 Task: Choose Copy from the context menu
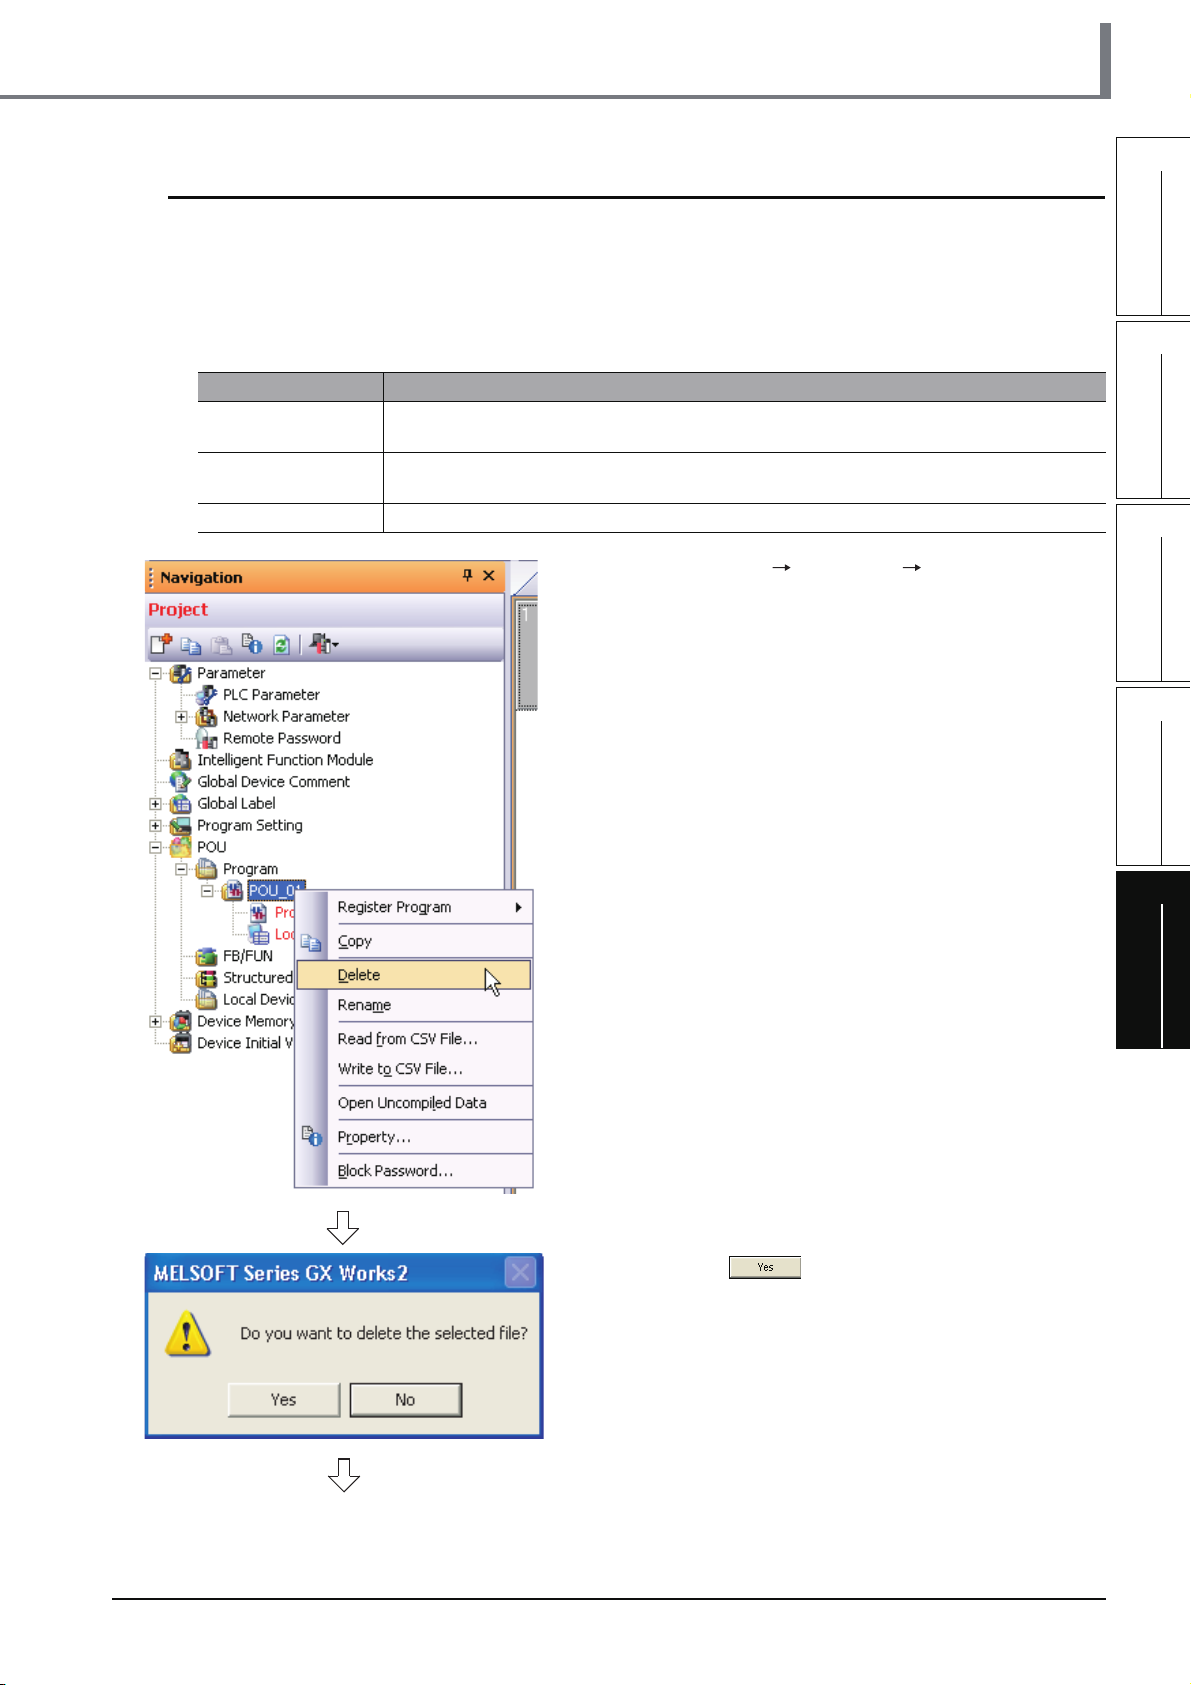[415, 941]
